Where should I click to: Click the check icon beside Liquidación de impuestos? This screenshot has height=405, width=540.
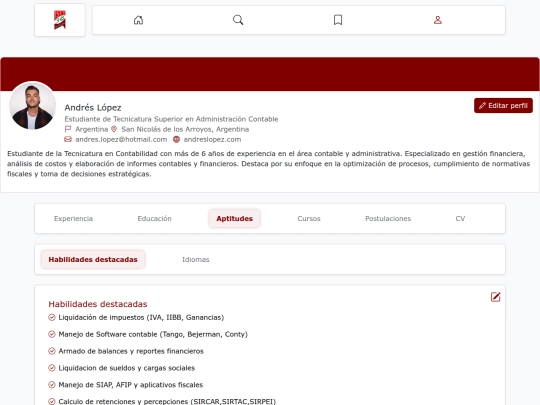pyautogui.click(x=52, y=317)
